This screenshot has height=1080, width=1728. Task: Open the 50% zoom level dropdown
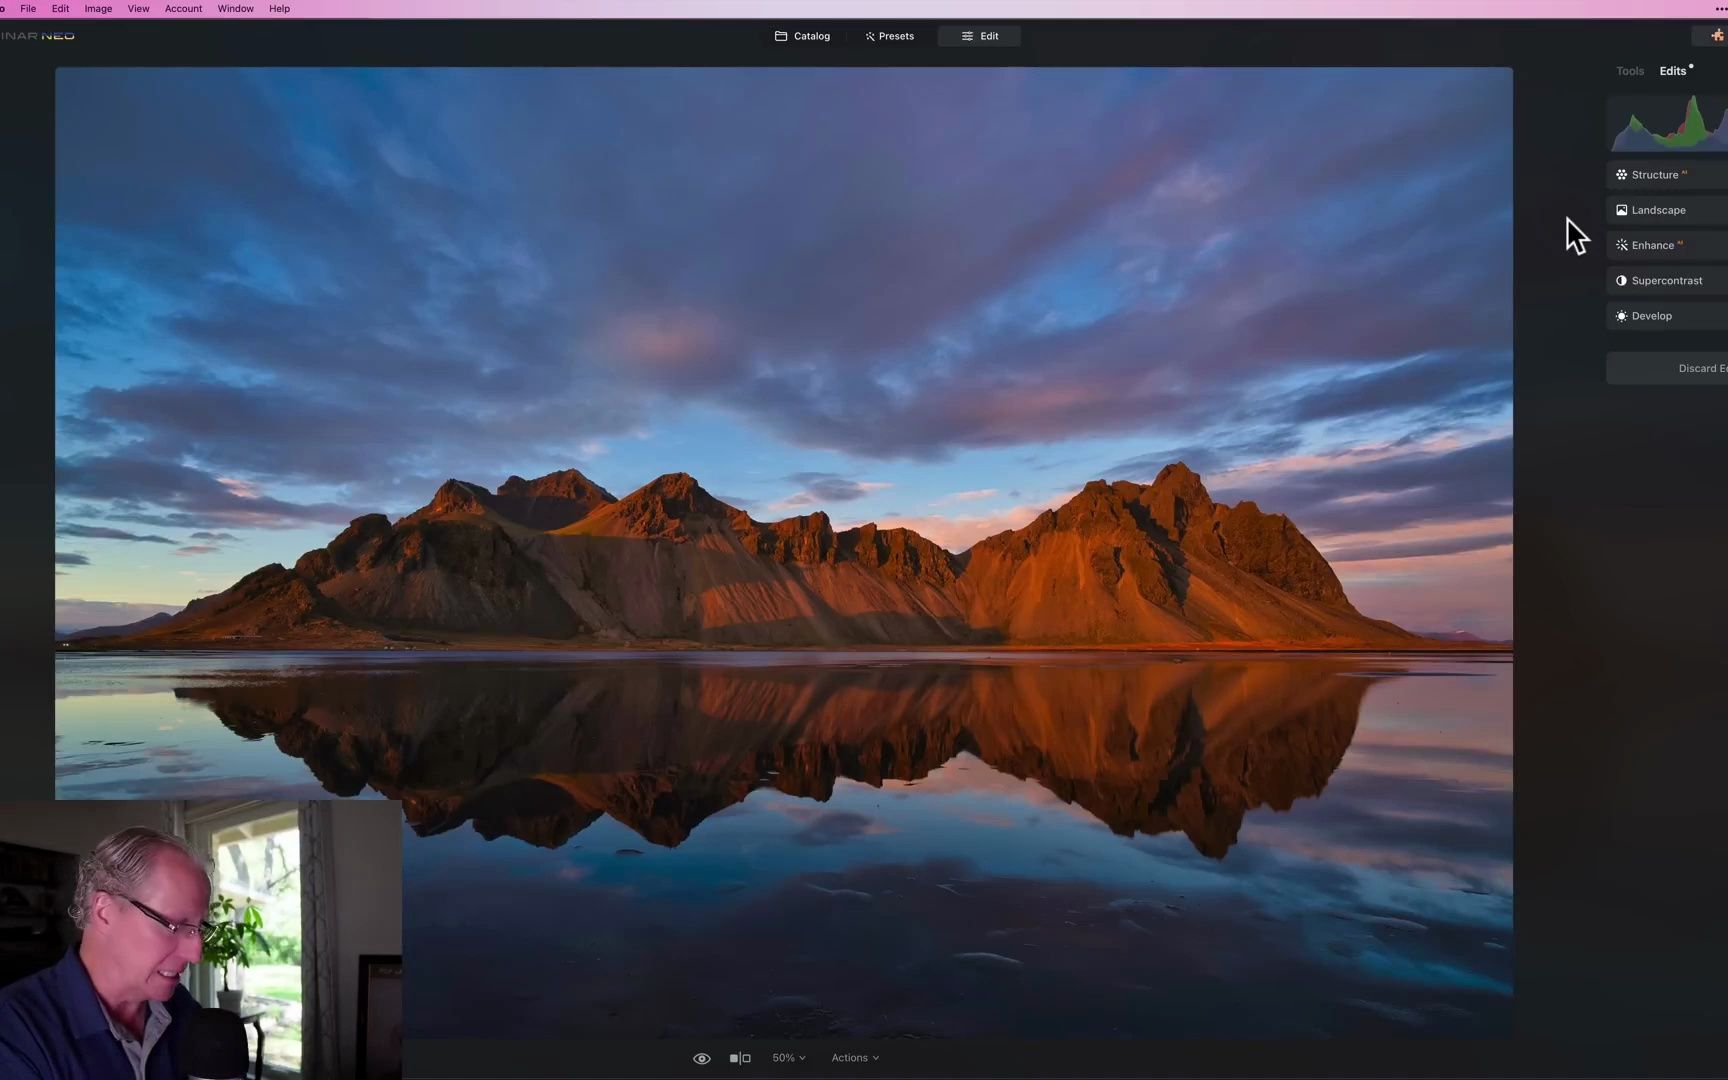(788, 1057)
